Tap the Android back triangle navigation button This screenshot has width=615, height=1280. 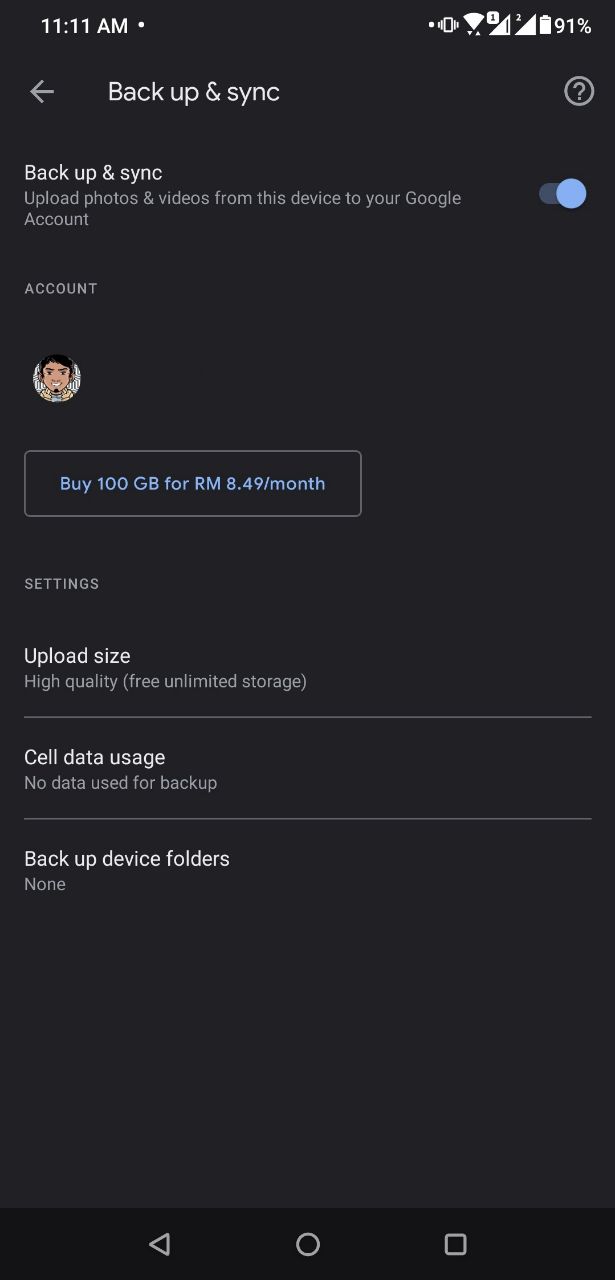[x=159, y=1244]
